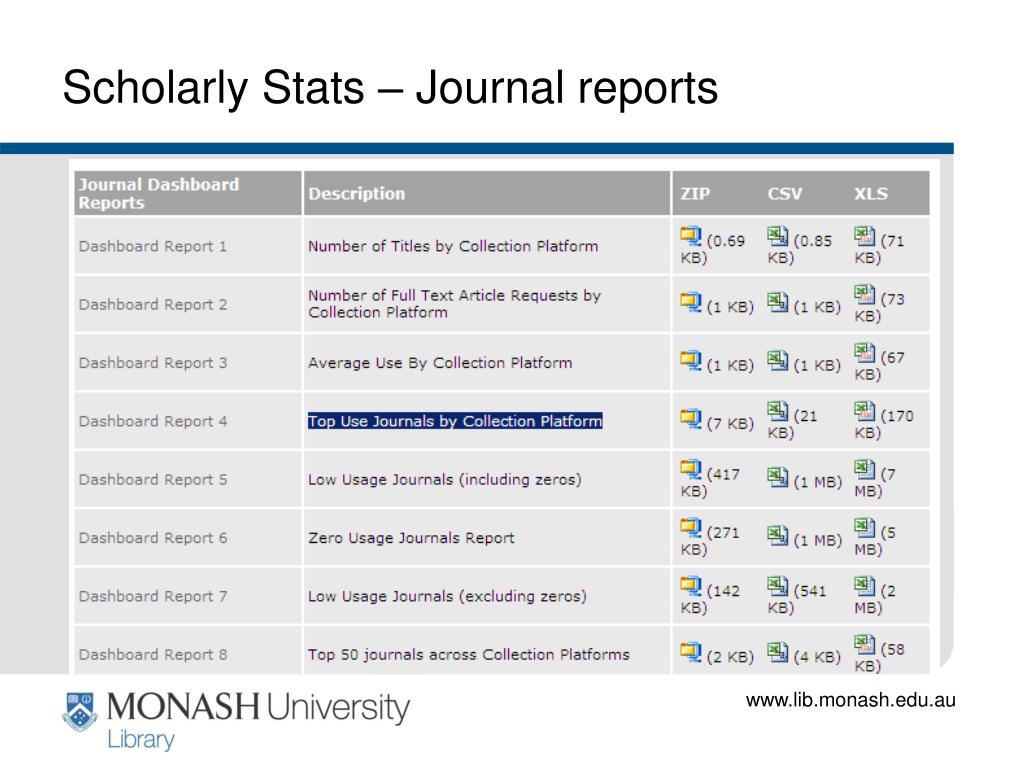Open the Dashboard Report 2 link

point(153,304)
